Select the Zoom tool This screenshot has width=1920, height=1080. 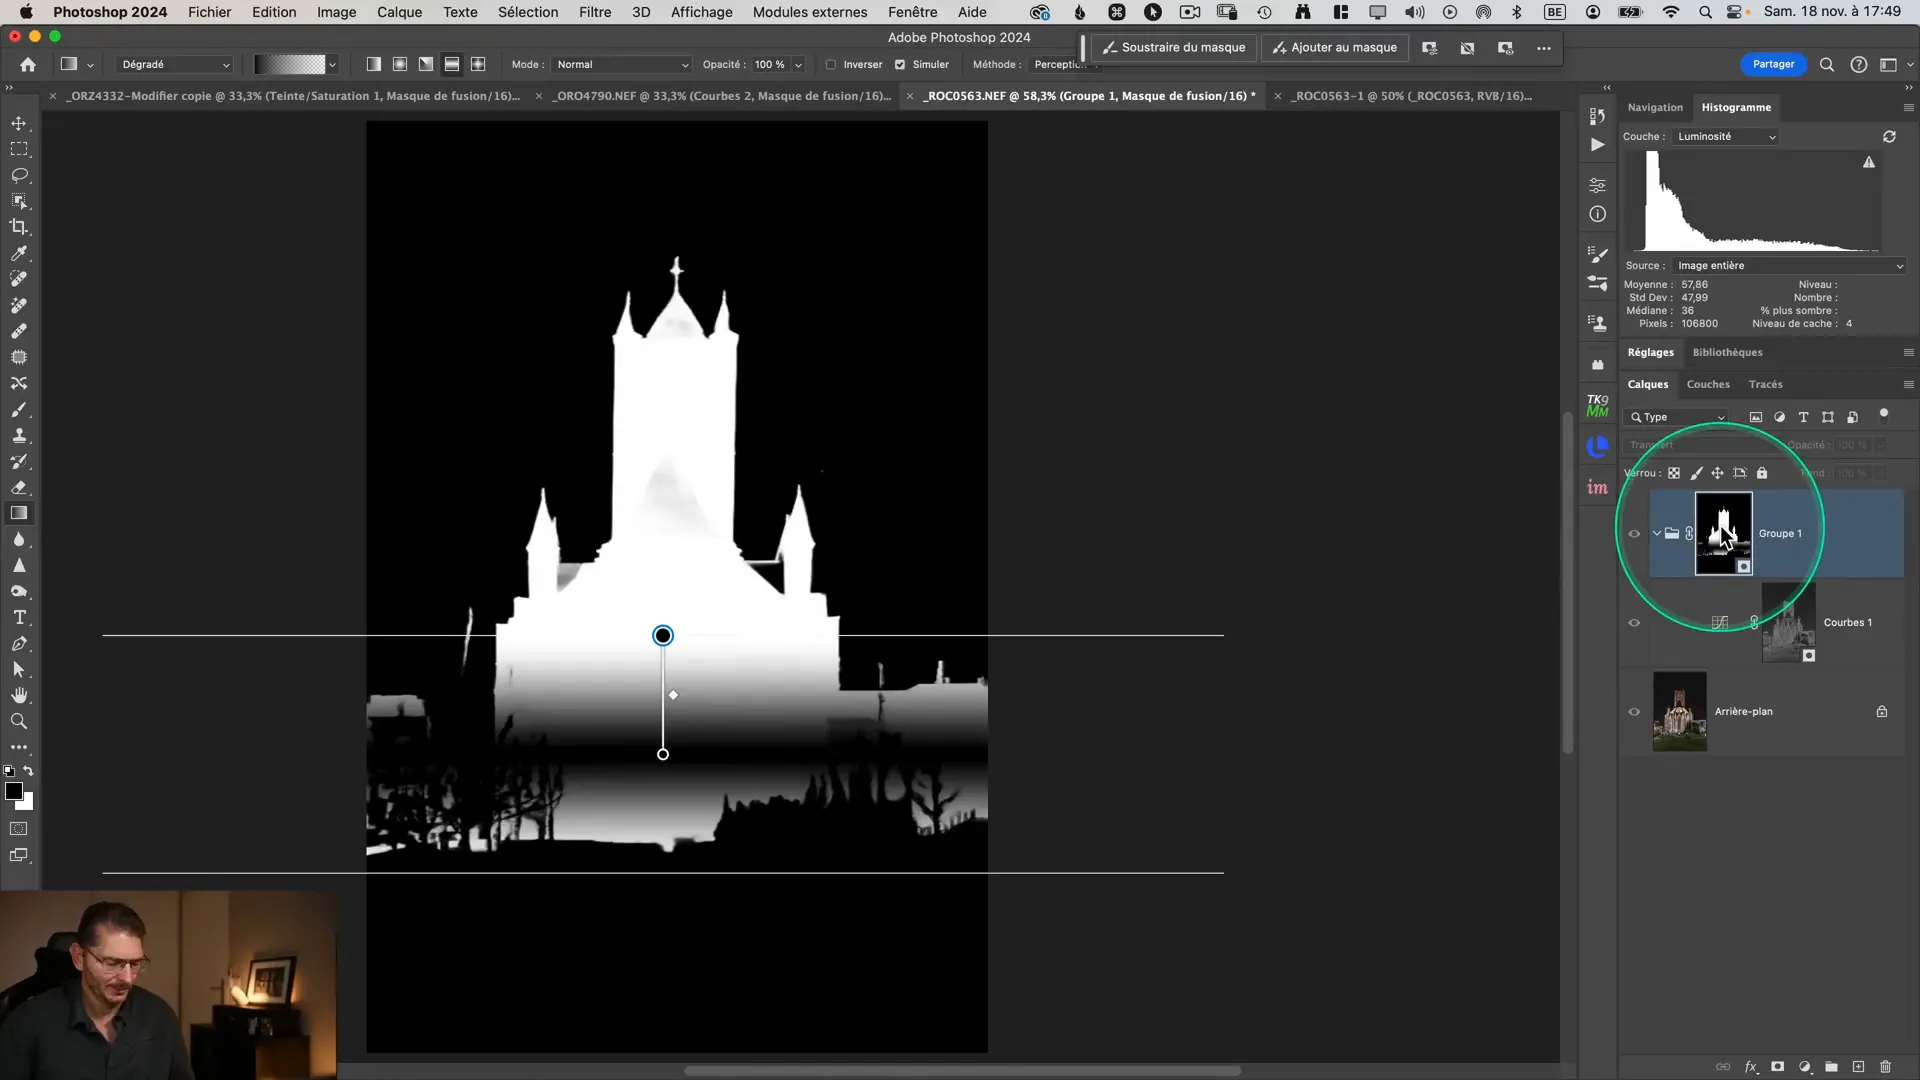19,721
